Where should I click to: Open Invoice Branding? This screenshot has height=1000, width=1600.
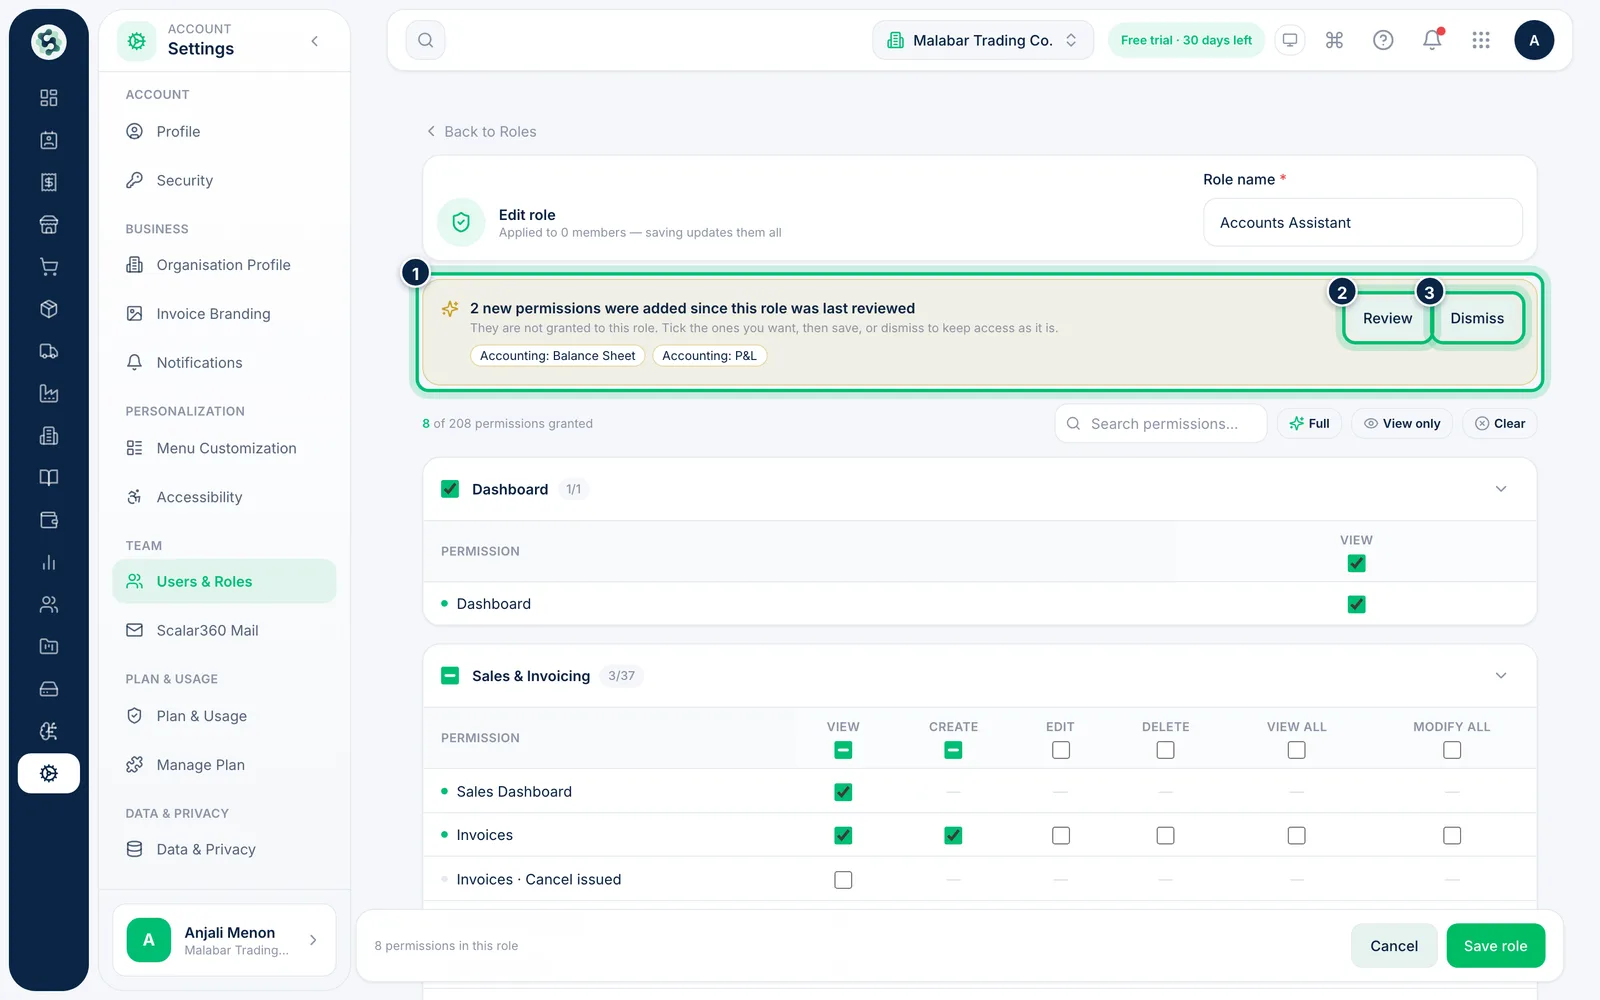coord(224,314)
